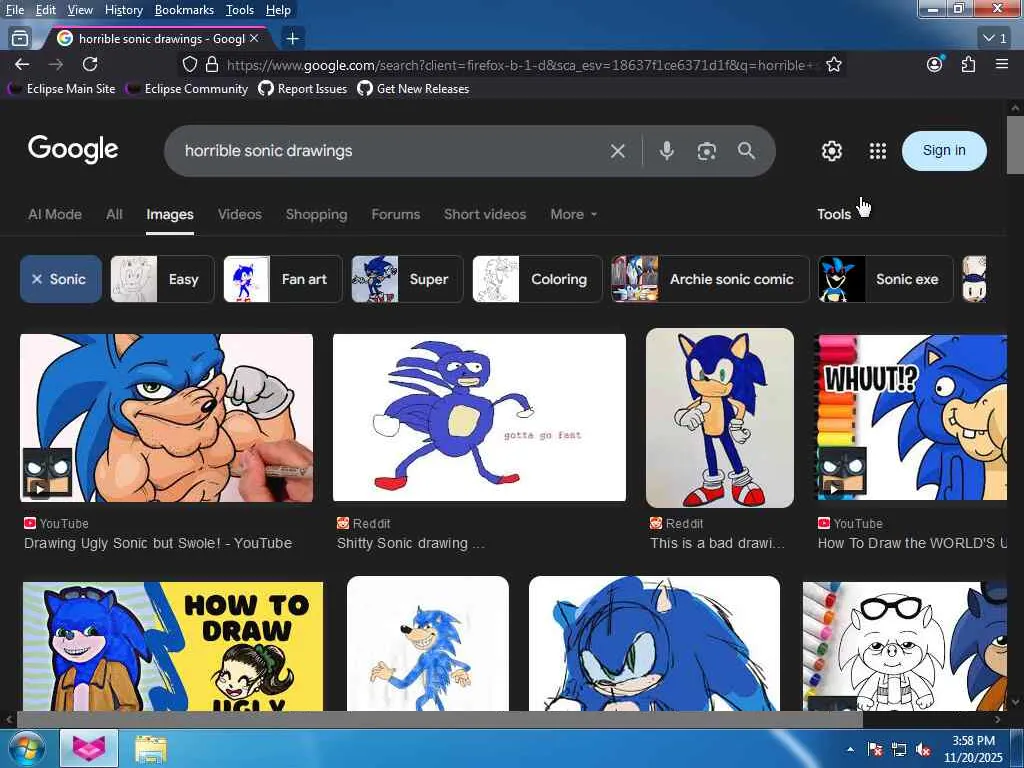Click the horizontal scrollbar at page bottom
Viewport: 1024px width, 768px height.
pyautogui.click(x=439, y=719)
